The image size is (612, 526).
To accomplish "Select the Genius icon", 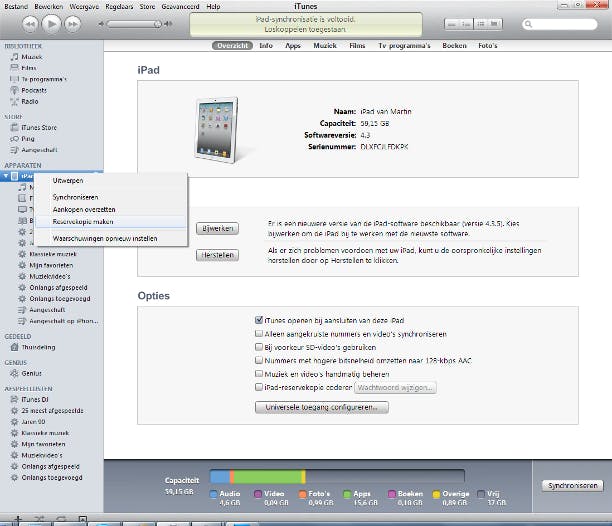I will [x=14, y=373].
